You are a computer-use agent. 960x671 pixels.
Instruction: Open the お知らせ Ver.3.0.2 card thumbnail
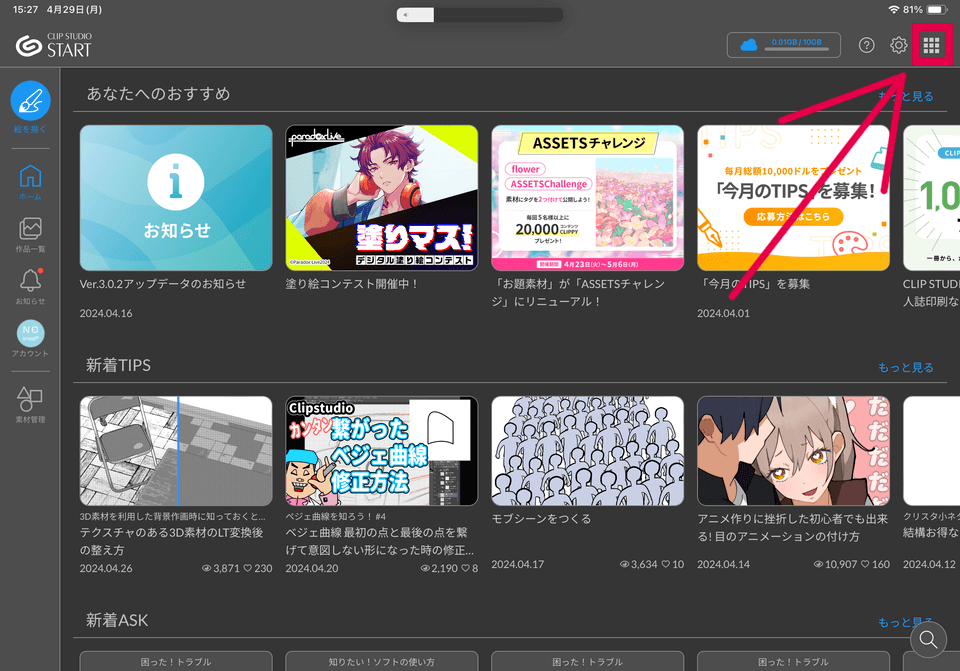tap(176, 198)
